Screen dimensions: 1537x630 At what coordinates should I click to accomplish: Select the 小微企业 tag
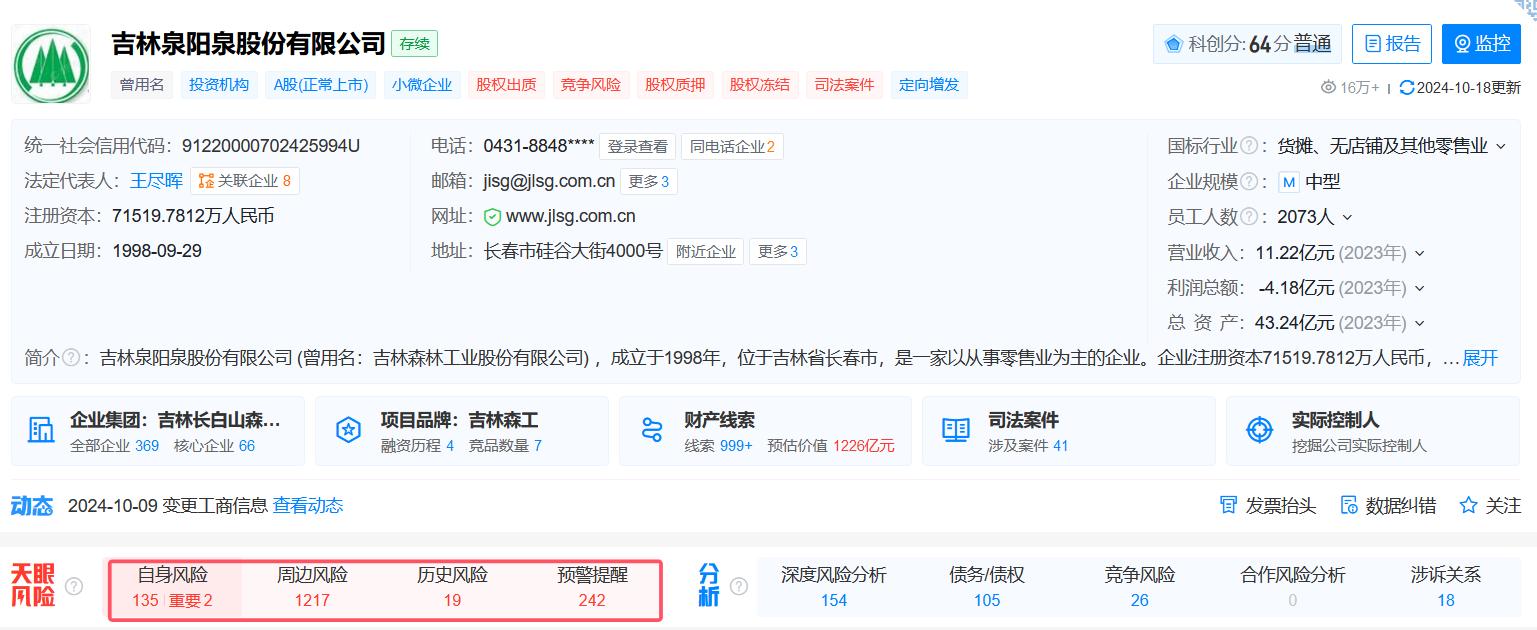[x=422, y=85]
